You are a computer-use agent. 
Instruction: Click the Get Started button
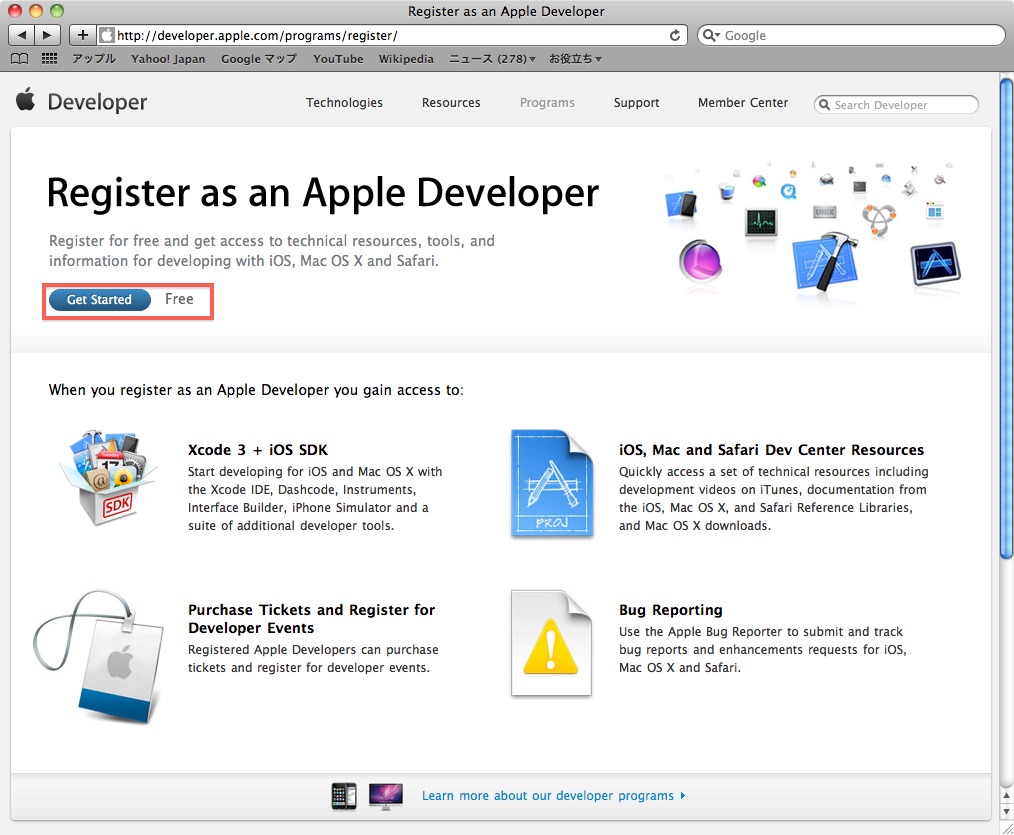tap(100, 299)
